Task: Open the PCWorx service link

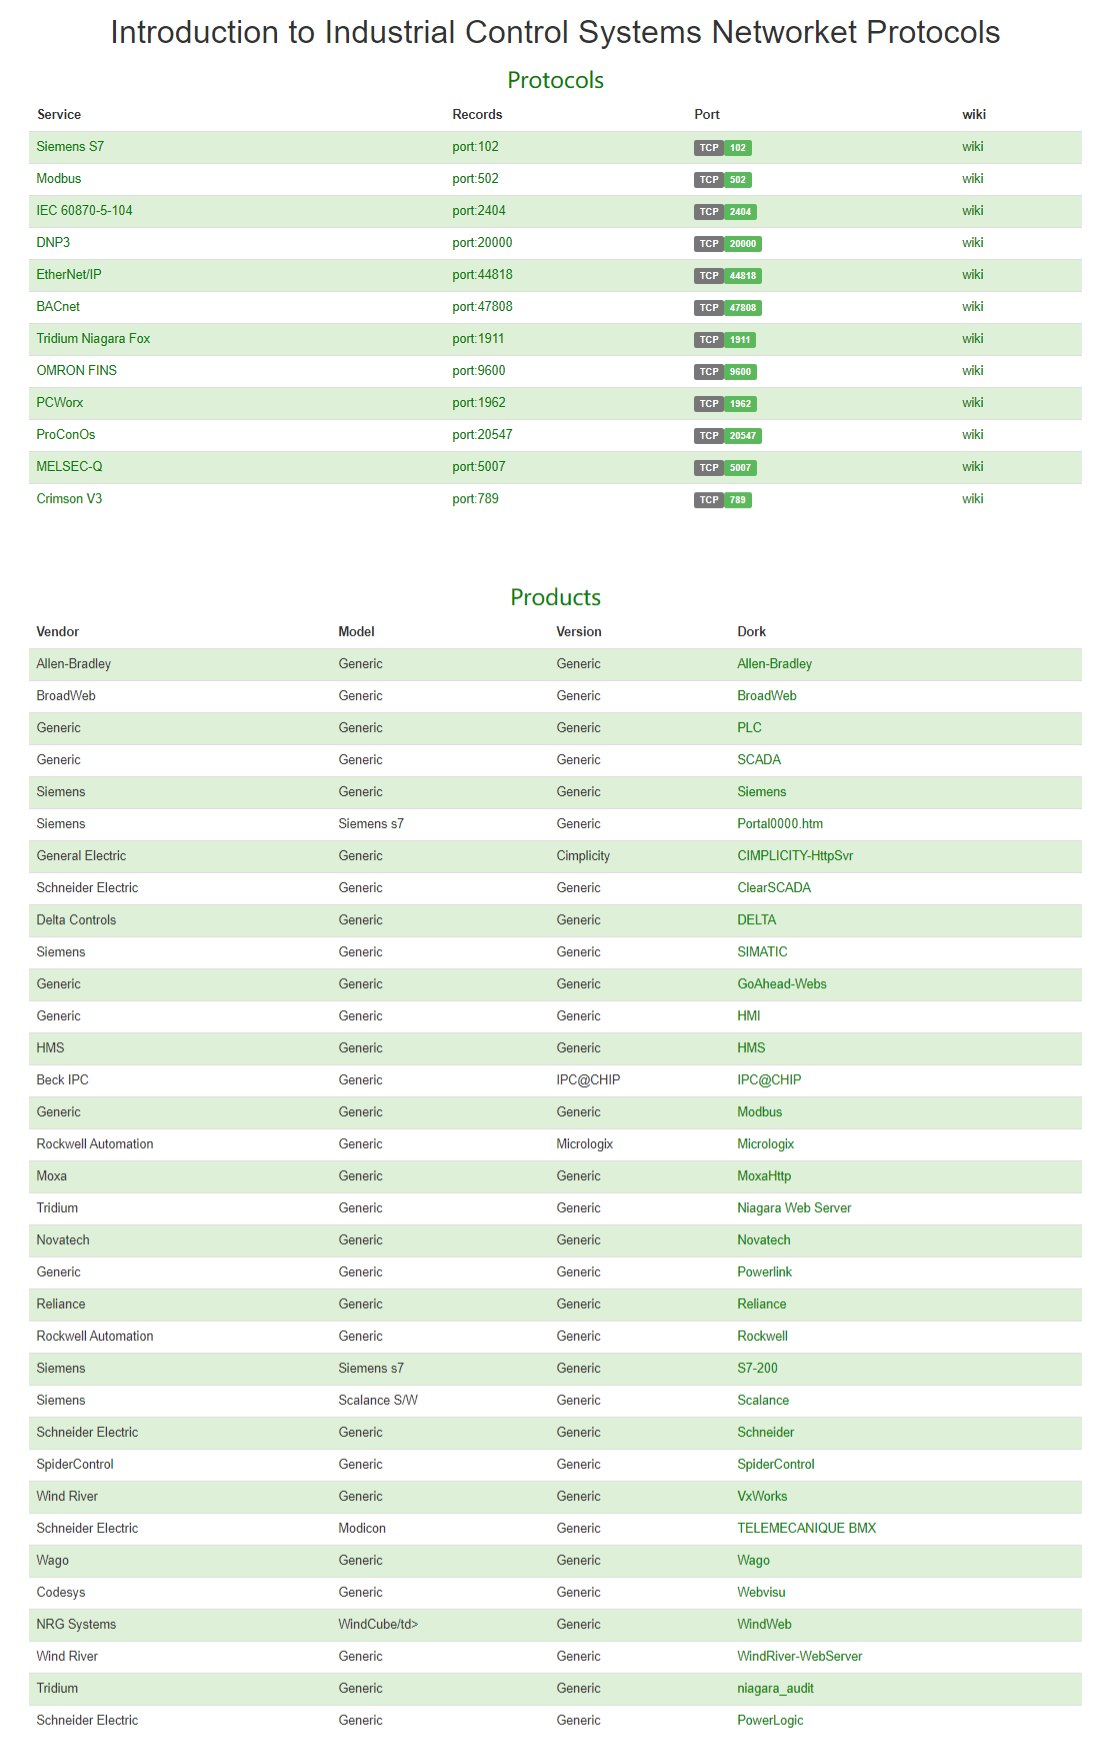Action: (60, 403)
